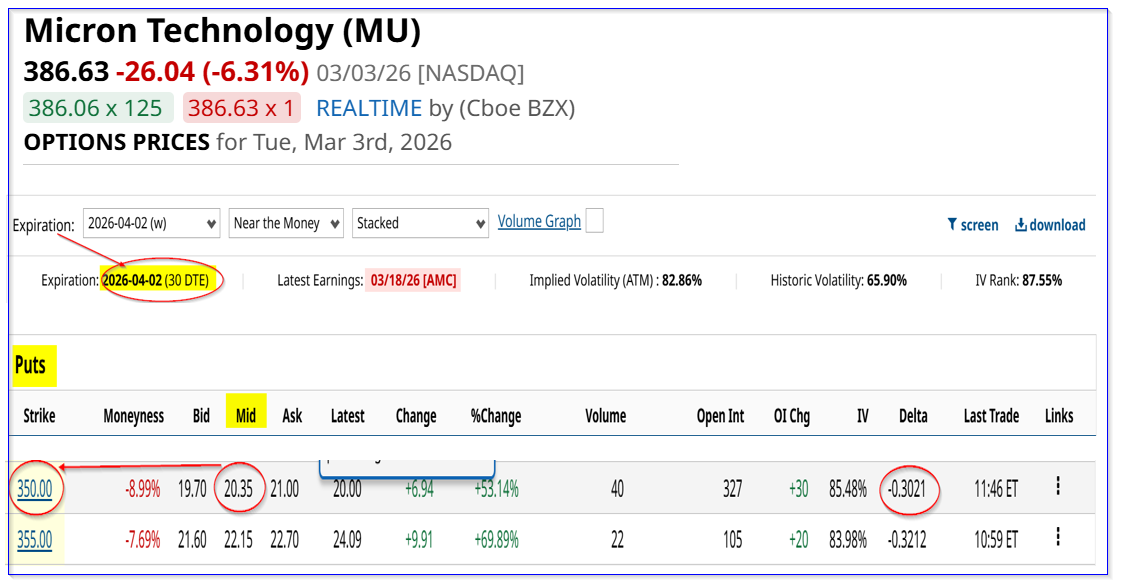Toggle the Volume Graph checkbox
Image resolution: width=1122 pixels, height=584 pixels.
point(594,221)
